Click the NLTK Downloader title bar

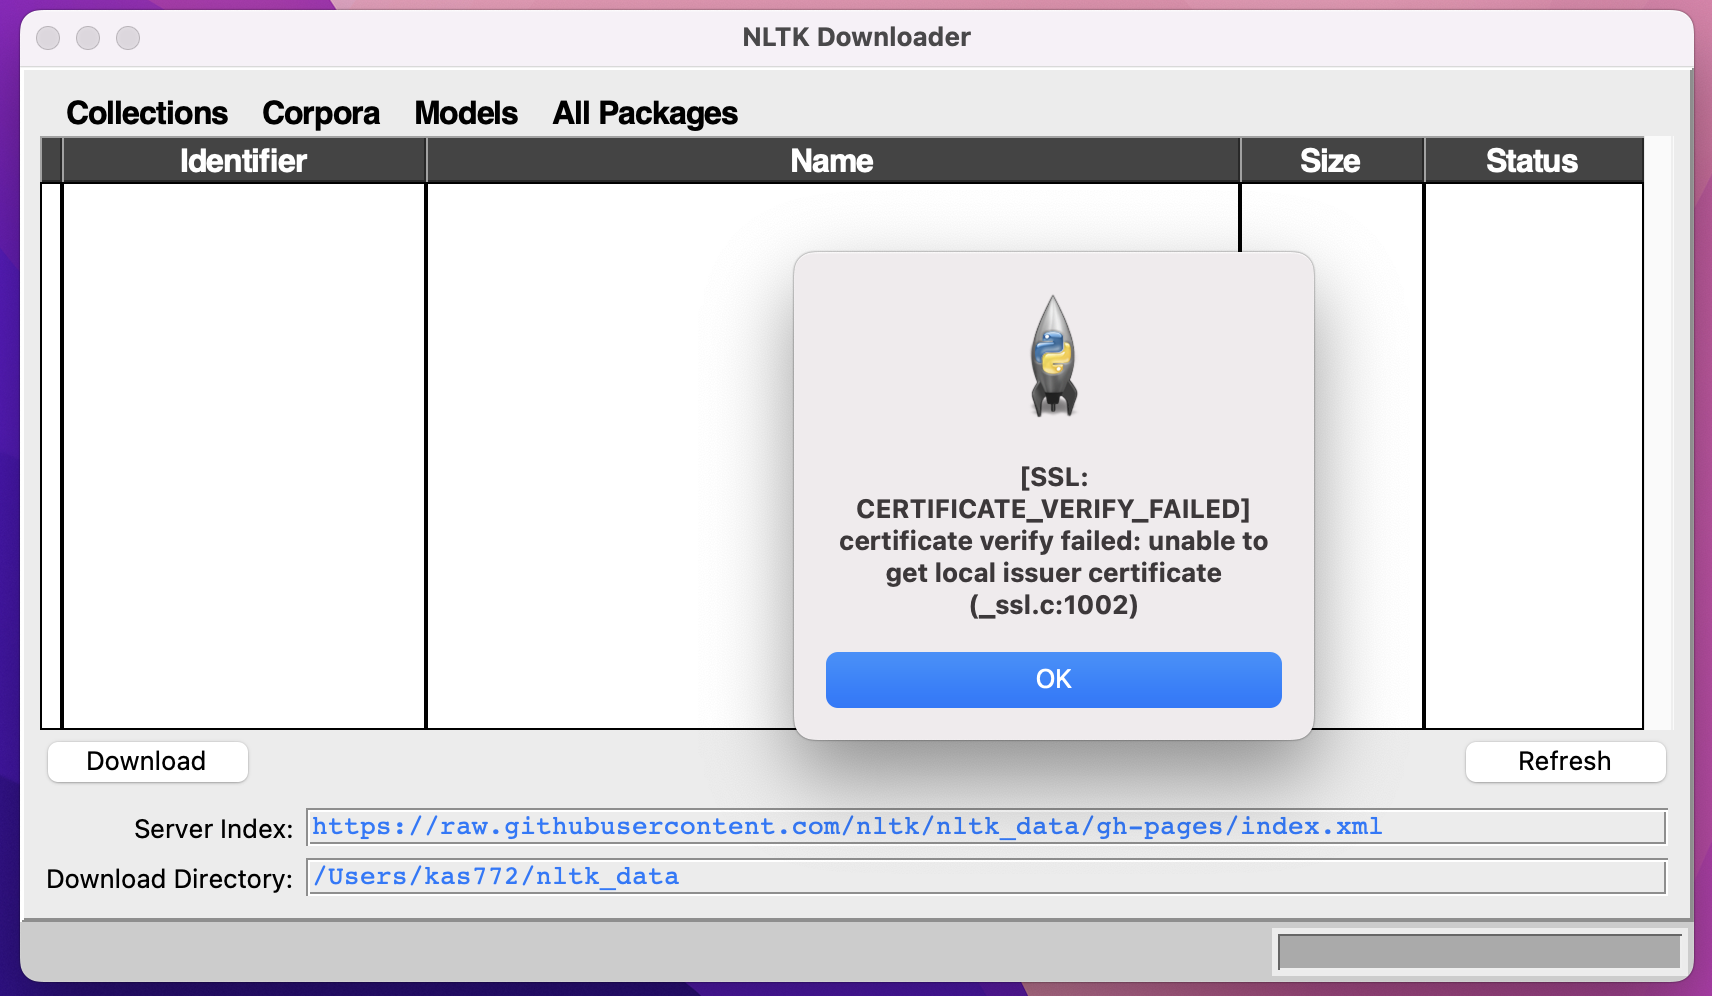855,37
